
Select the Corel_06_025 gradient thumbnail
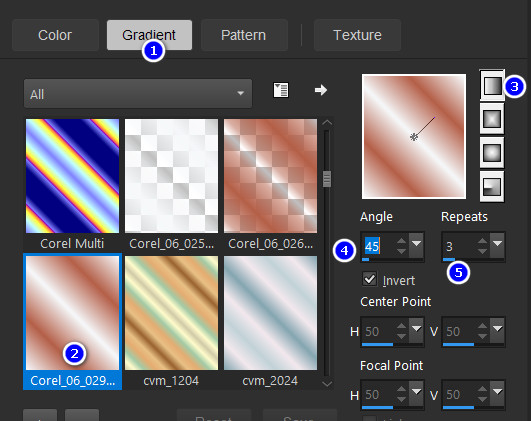click(x=171, y=176)
